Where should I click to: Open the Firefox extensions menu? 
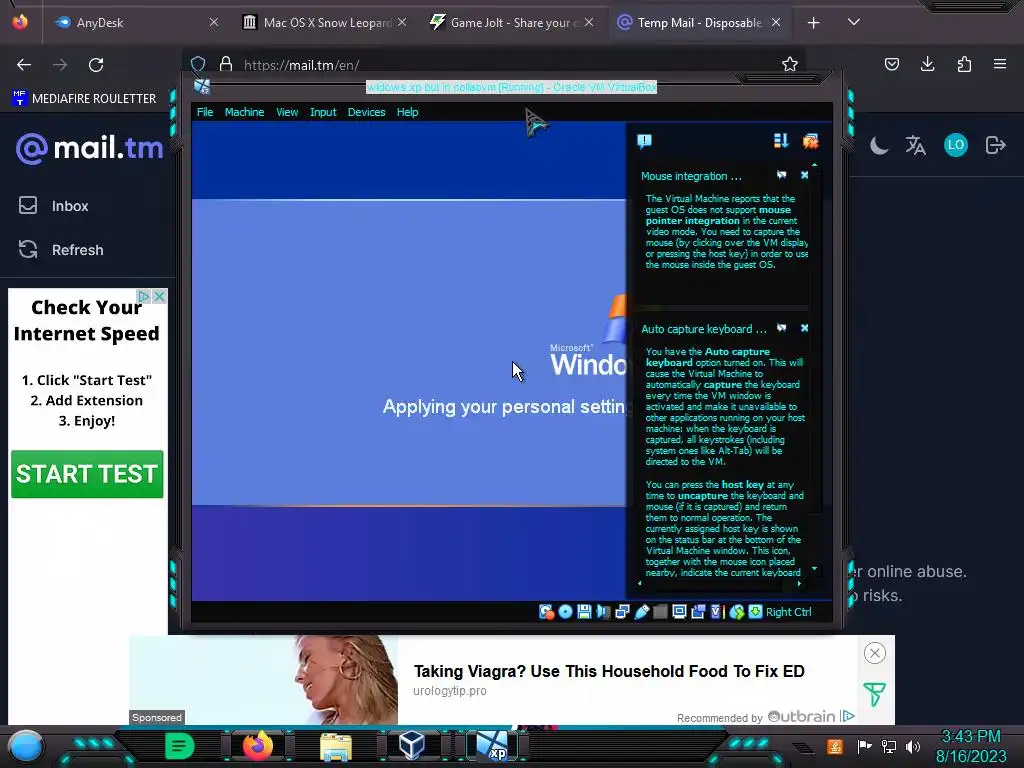pos(964,64)
